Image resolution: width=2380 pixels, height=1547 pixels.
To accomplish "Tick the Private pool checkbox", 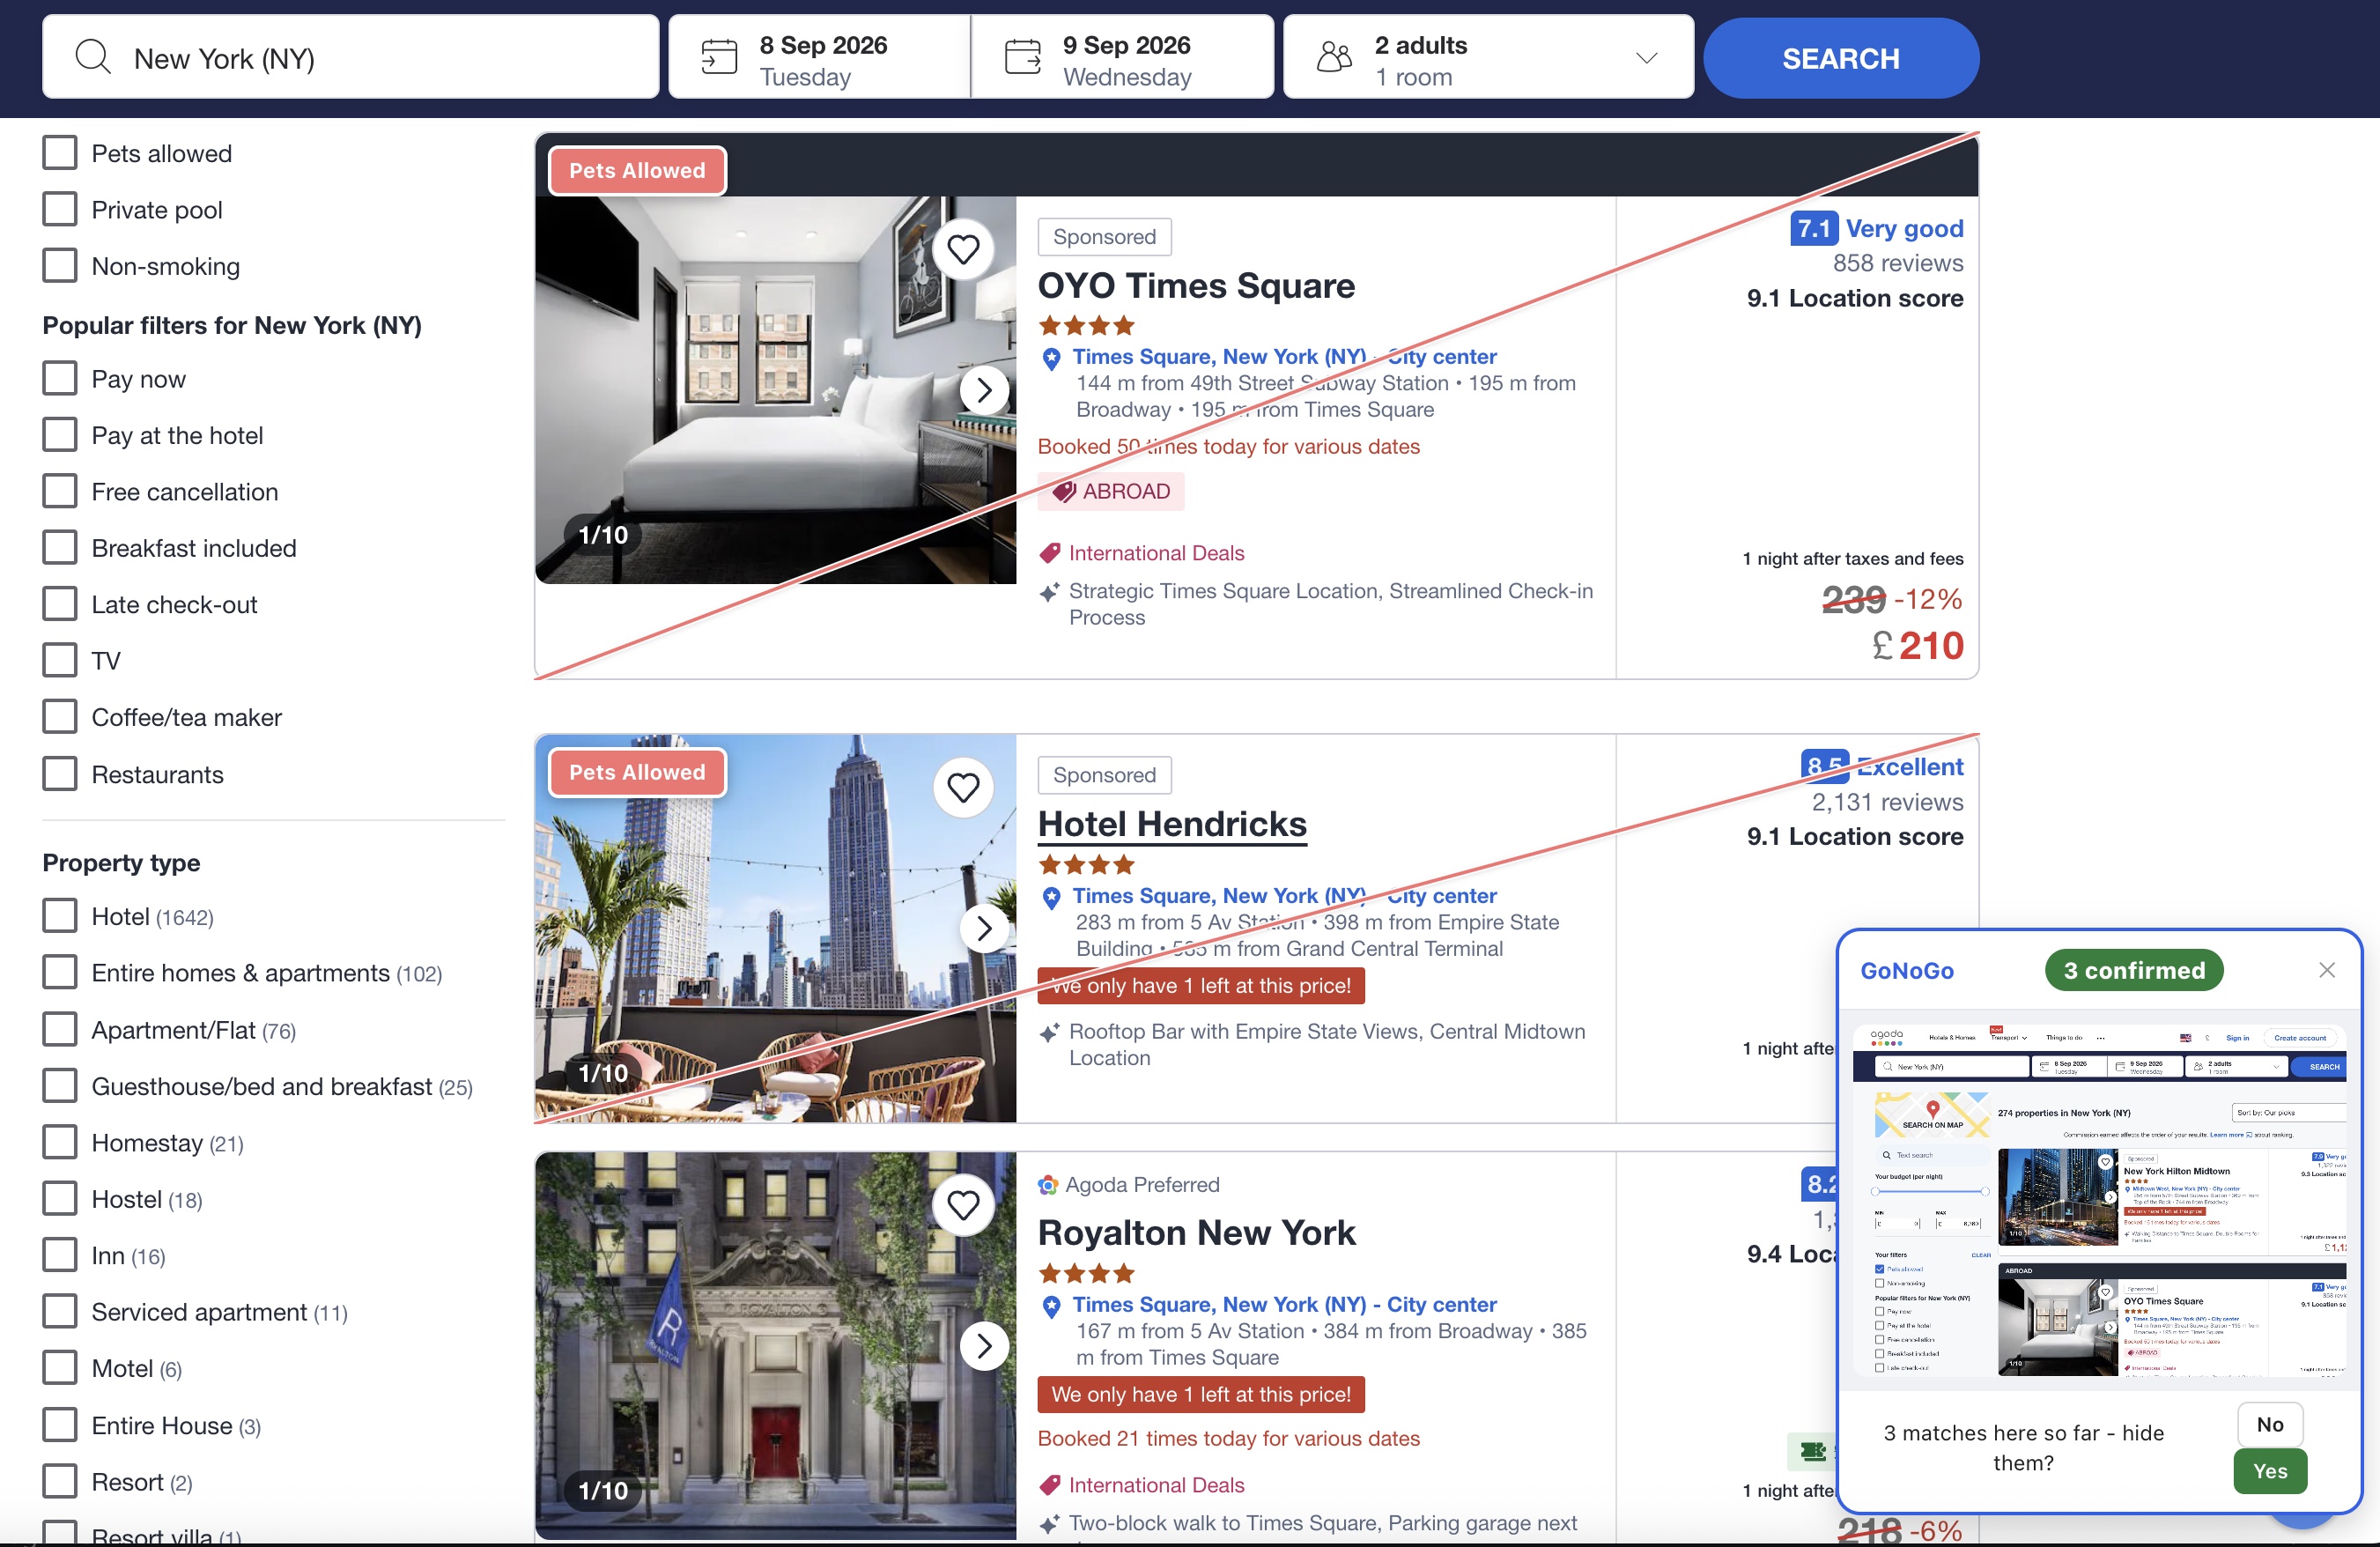I will pyautogui.click(x=60, y=209).
